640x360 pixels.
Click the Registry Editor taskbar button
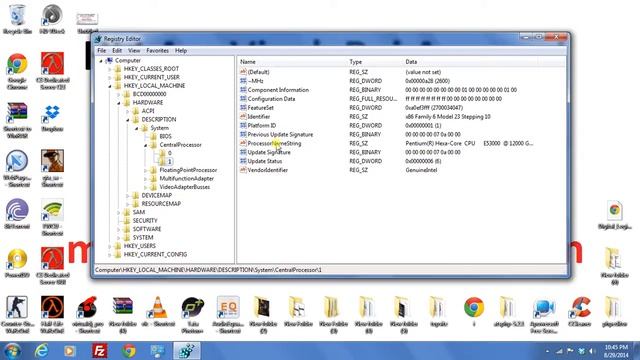point(187,351)
